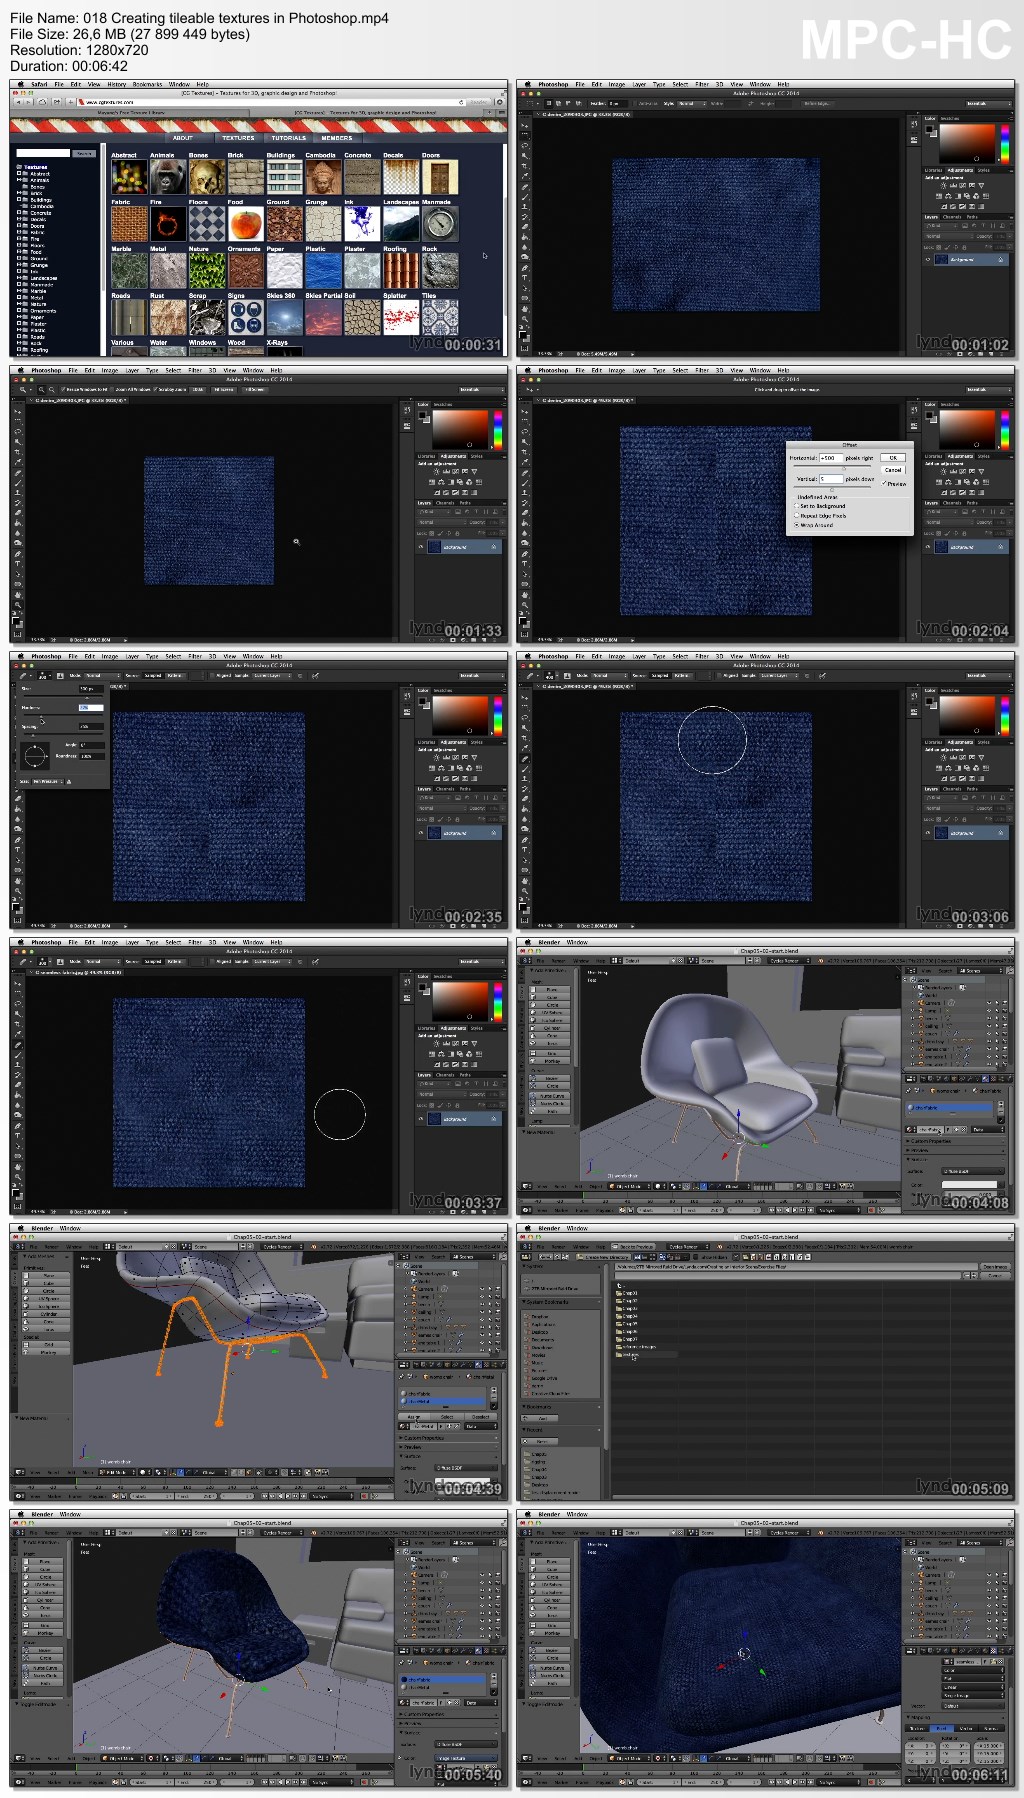Screen dimensions: 1024x1798
Task: Select Eraser tool in the 00:02:04 Photoshop frame
Action: point(525,513)
